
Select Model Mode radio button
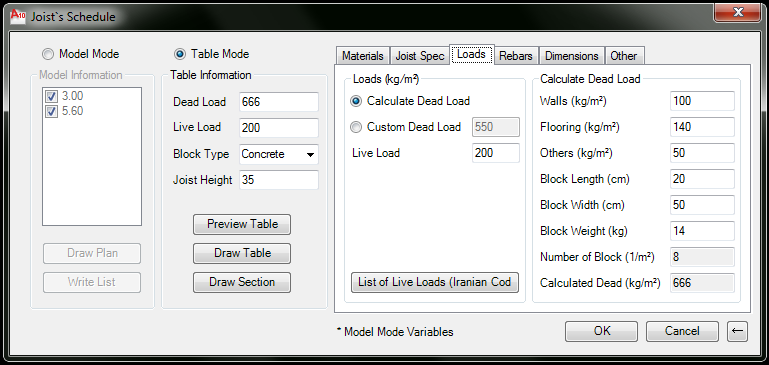click(x=49, y=54)
